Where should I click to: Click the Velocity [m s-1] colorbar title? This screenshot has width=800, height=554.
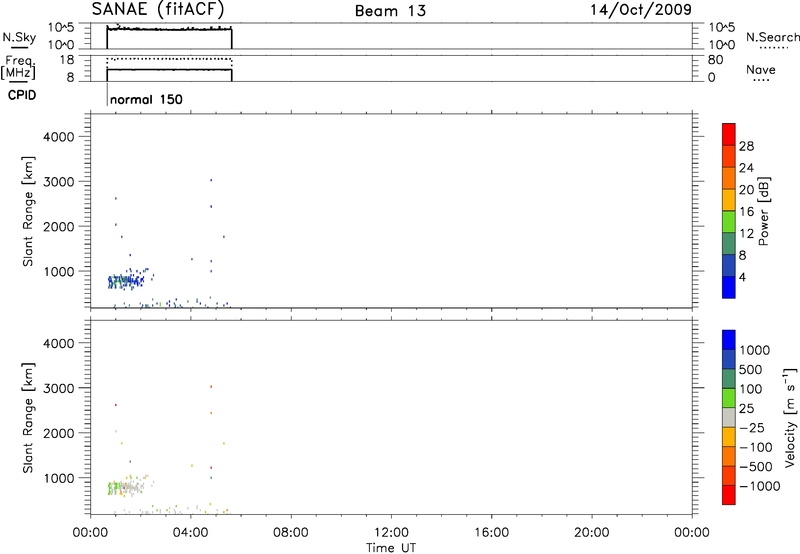(x=790, y=417)
